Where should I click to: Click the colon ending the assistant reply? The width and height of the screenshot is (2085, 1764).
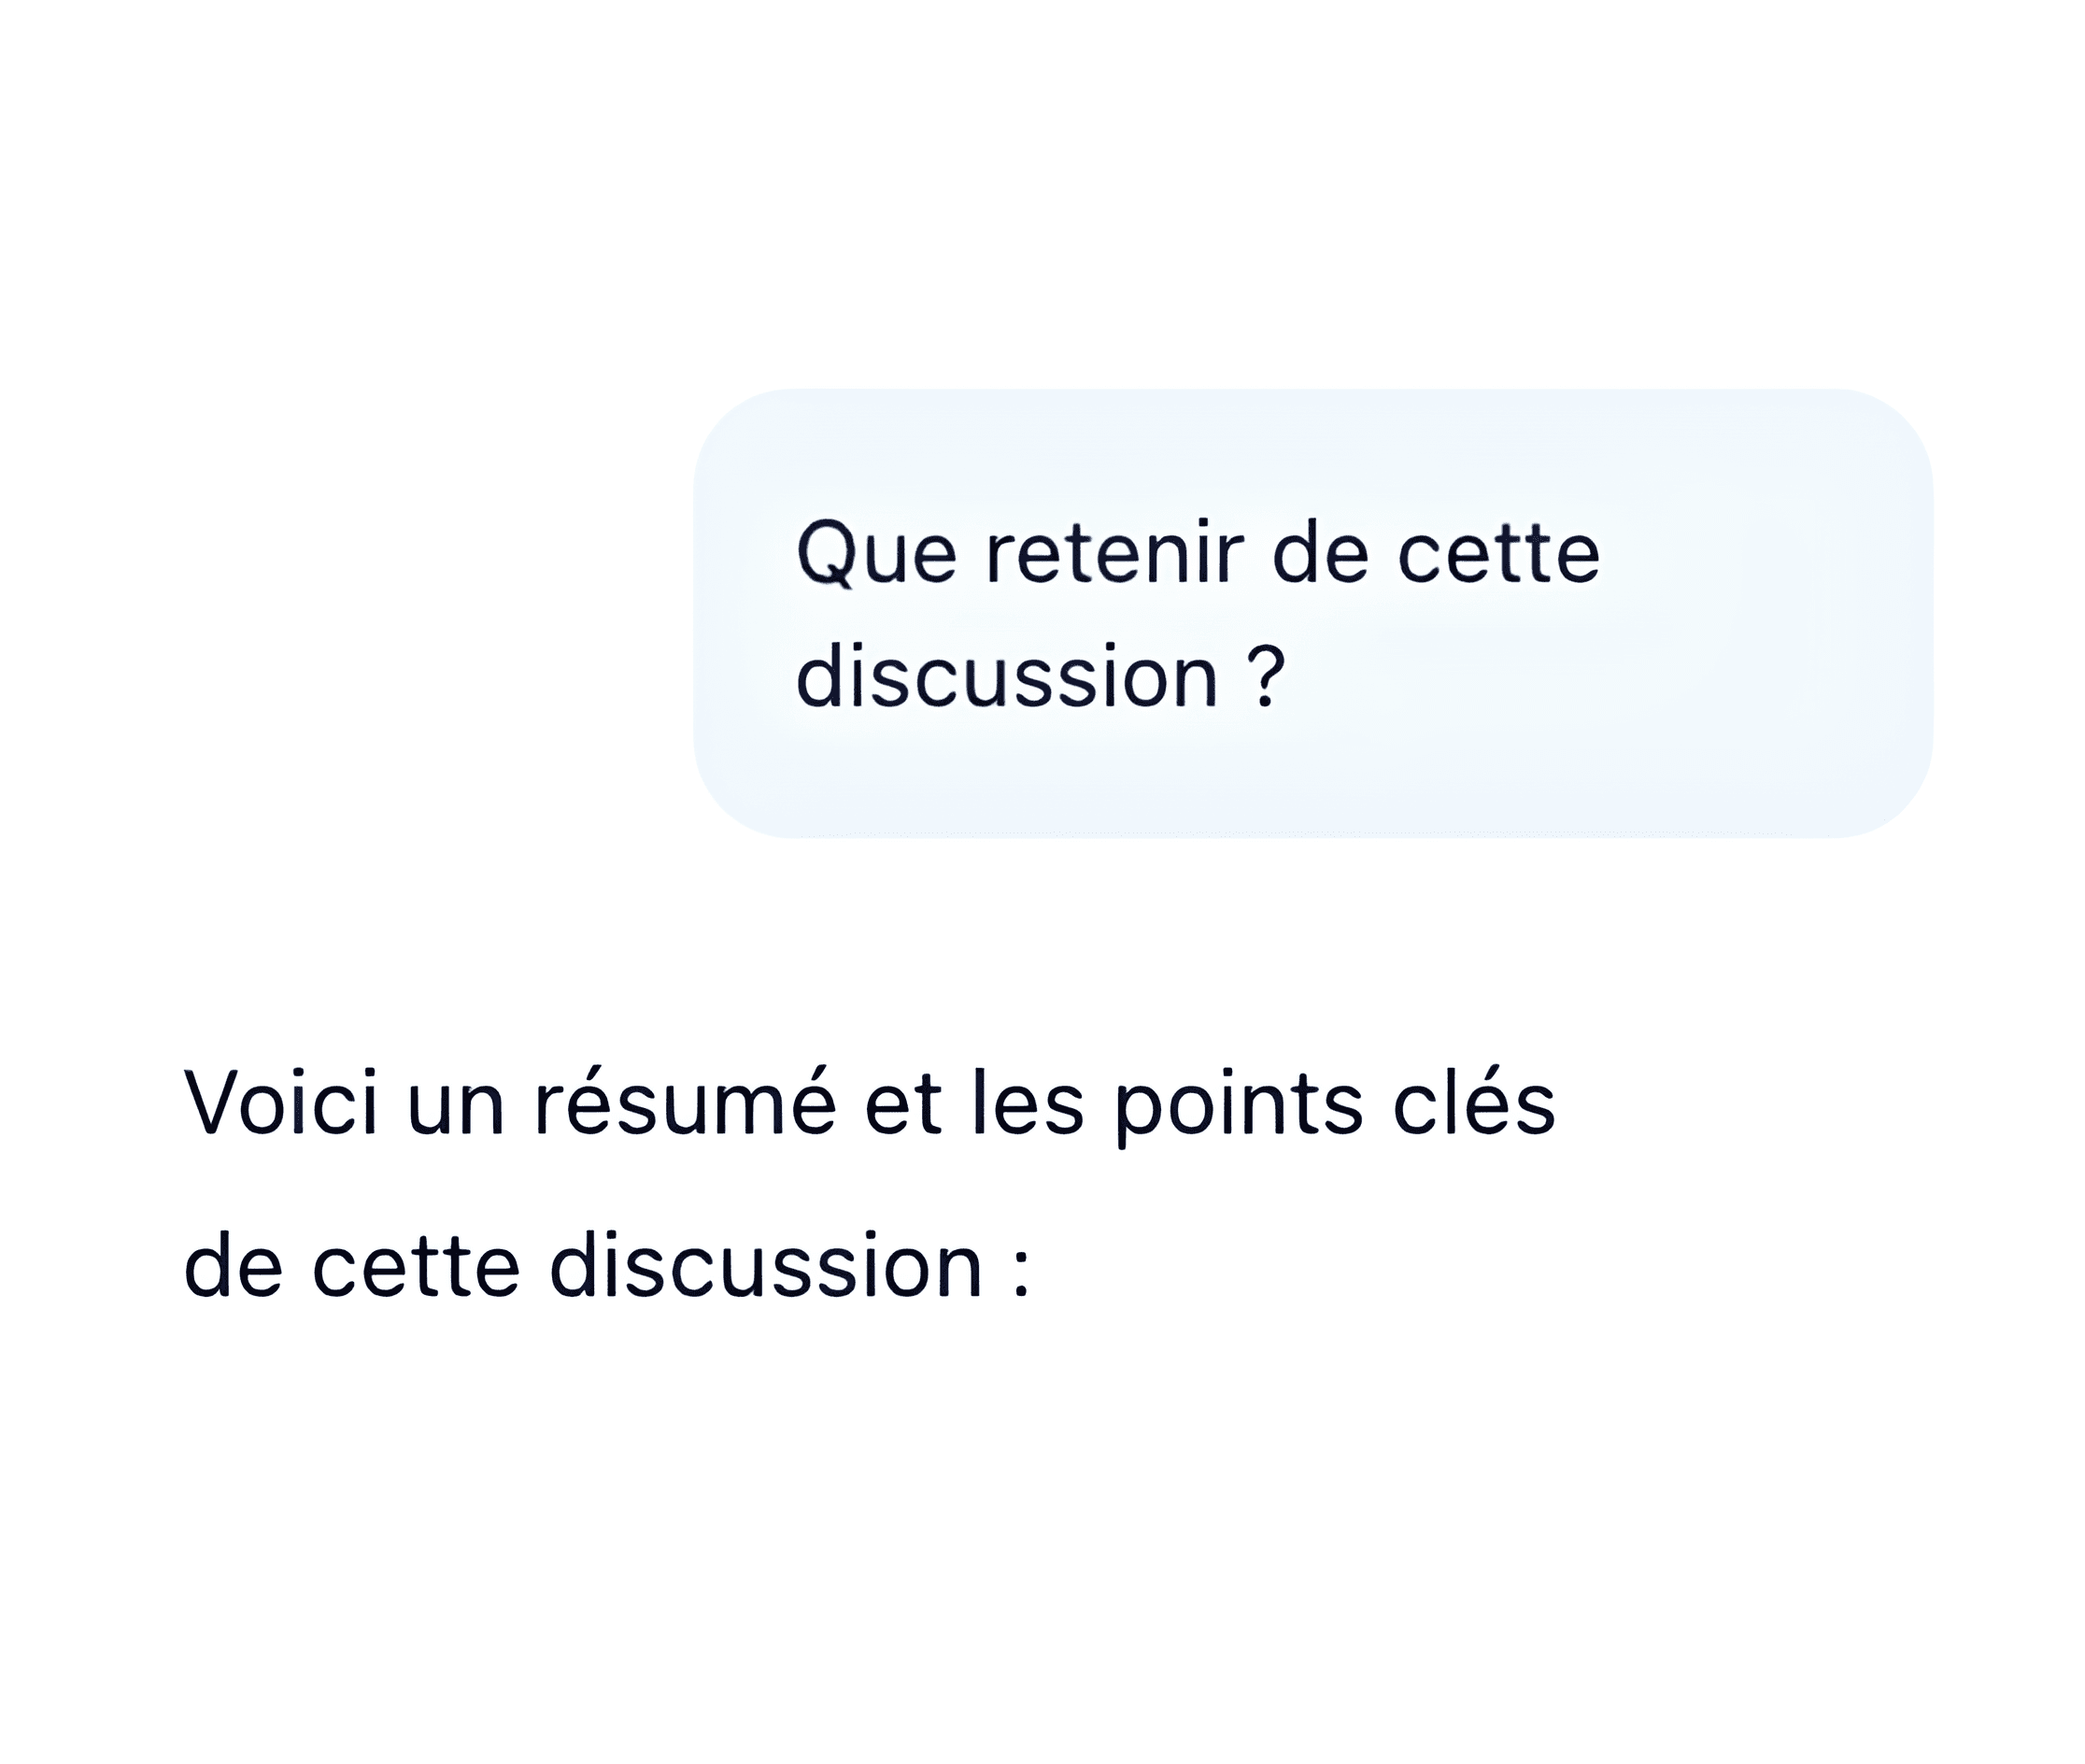tap(1020, 1270)
